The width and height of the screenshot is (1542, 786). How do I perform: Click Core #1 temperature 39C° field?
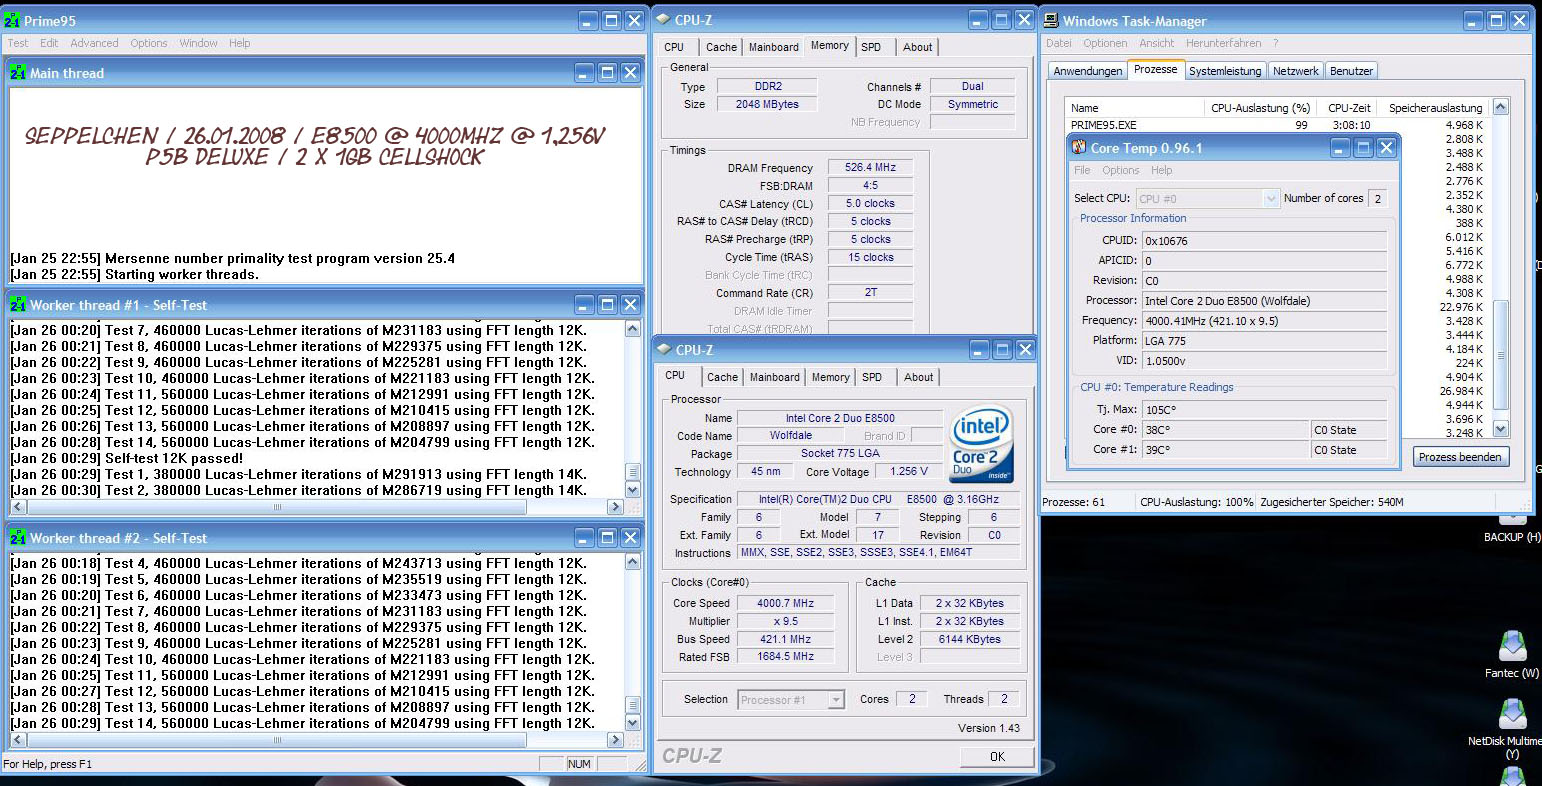coord(1225,450)
